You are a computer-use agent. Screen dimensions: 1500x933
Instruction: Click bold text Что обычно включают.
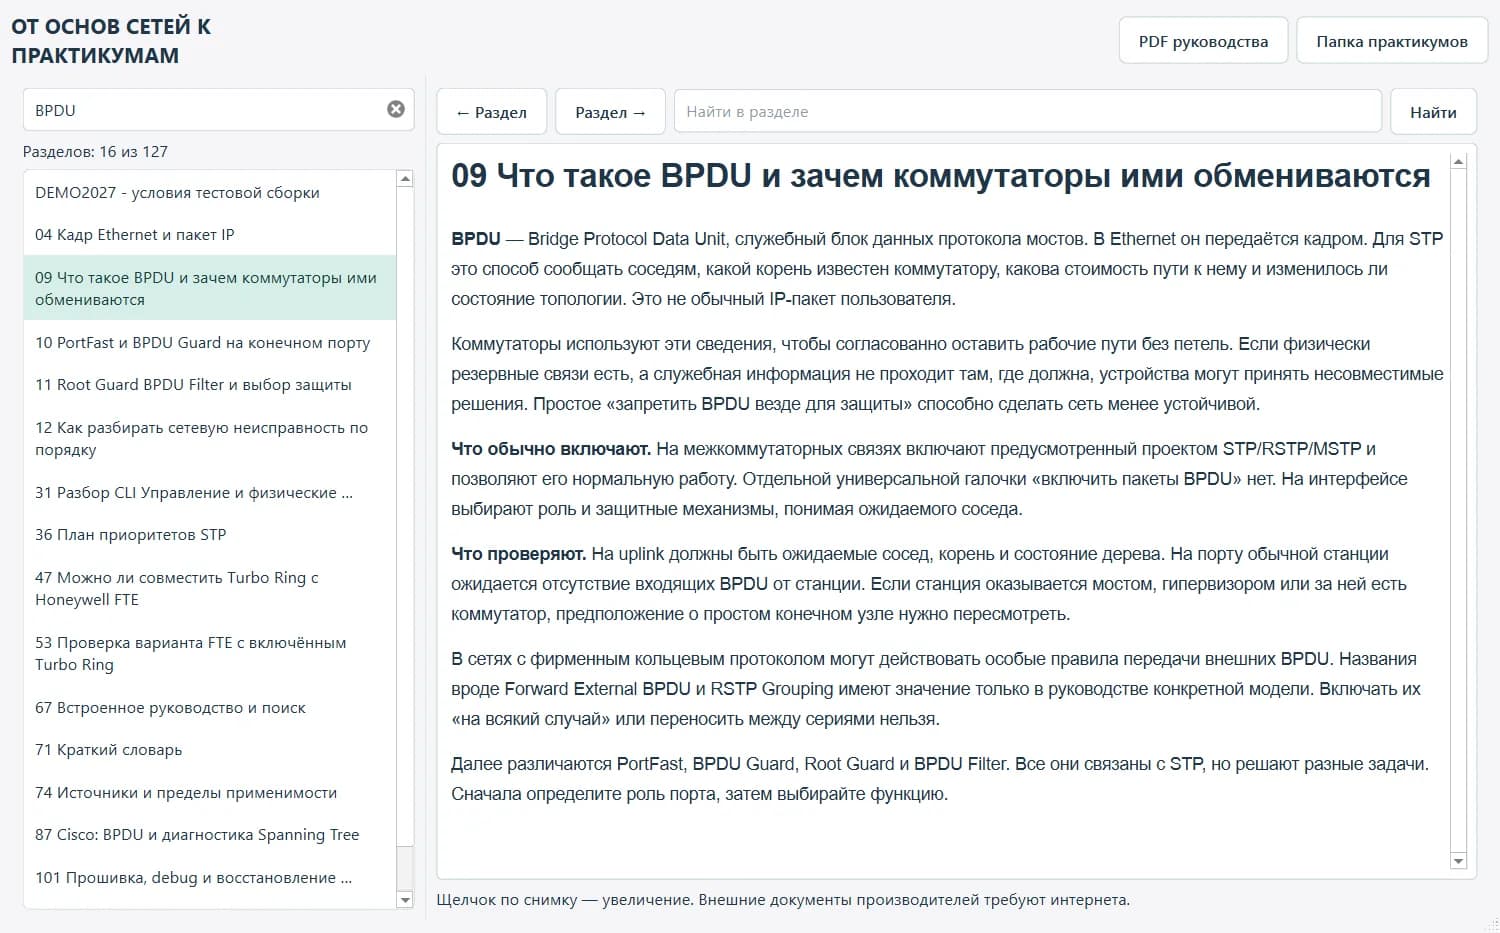551,449
